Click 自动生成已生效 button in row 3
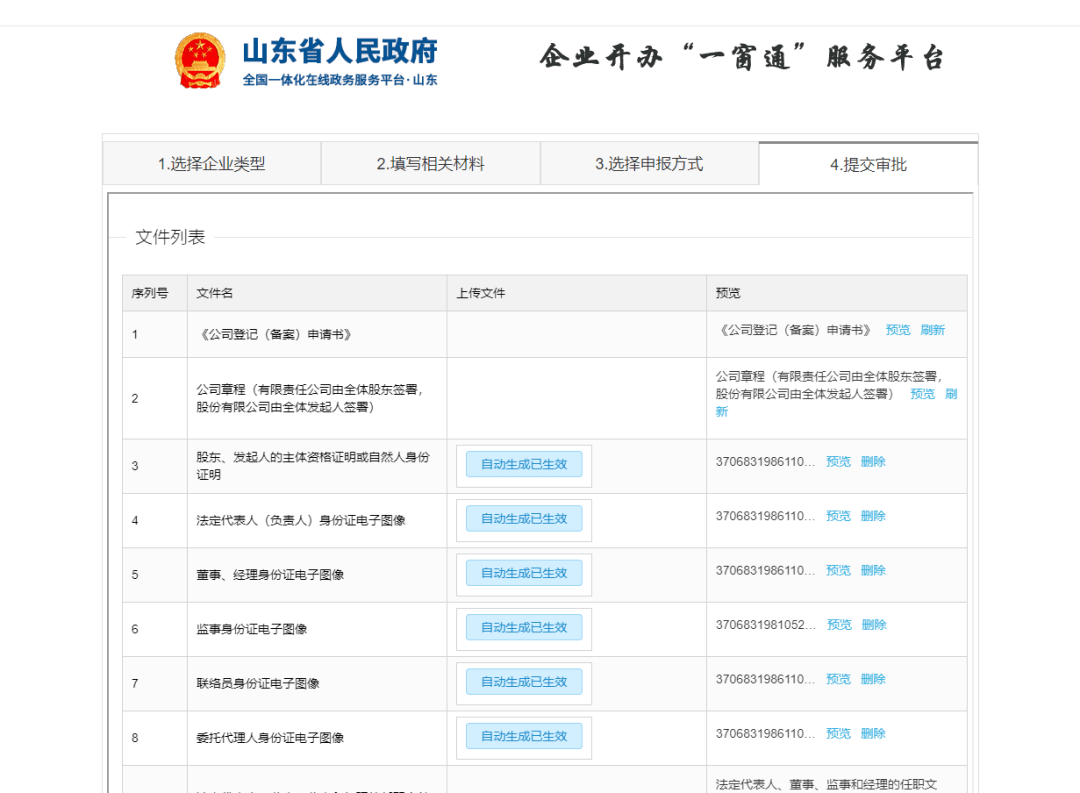Viewport: 1080px width, 793px height. [523, 464]
